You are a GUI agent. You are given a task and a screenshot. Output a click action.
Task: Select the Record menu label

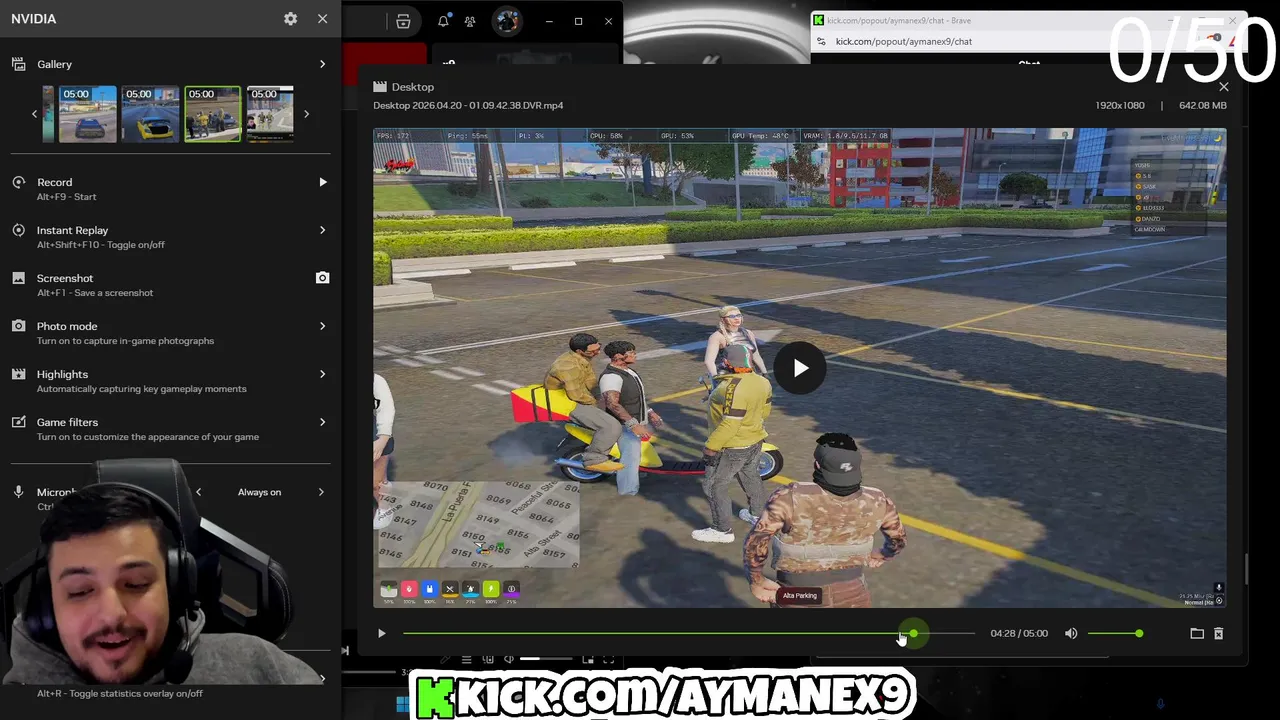(x=54, y=182)
